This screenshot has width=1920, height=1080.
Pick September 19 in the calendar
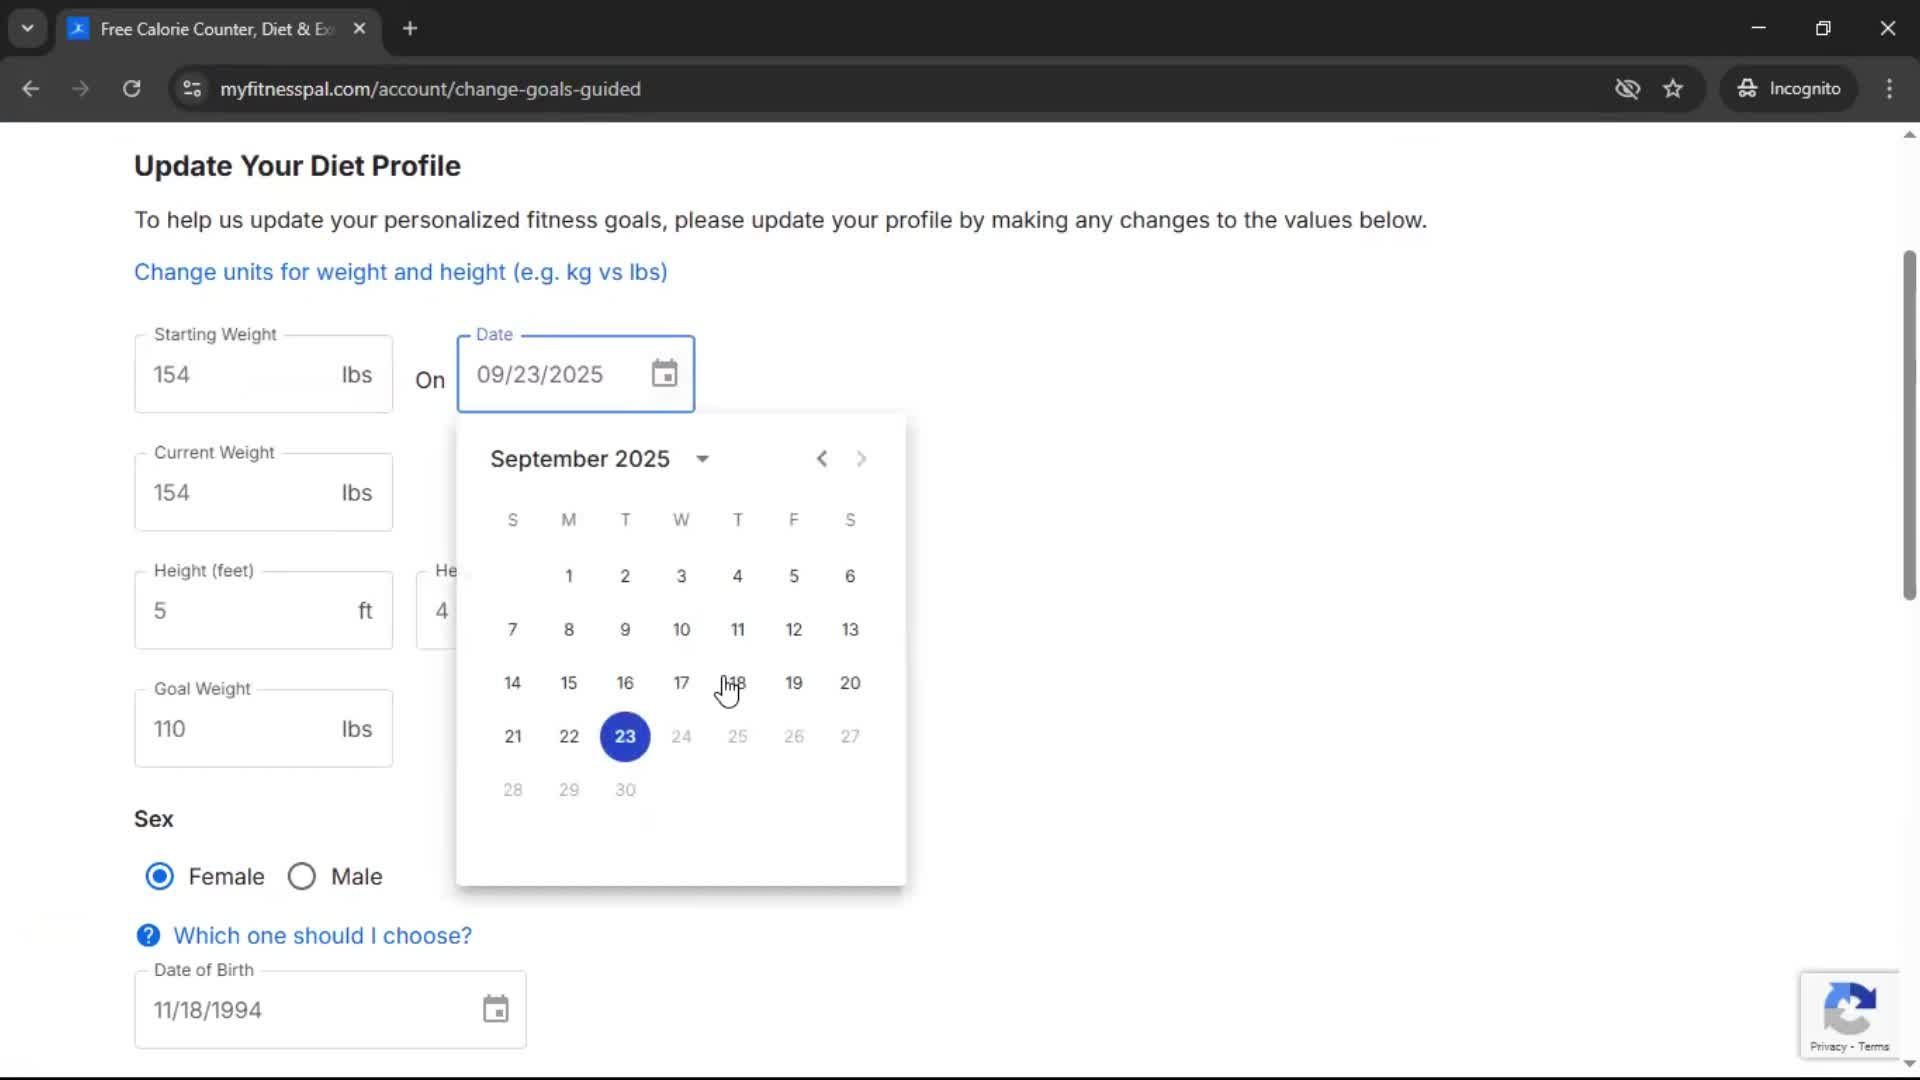794,683
